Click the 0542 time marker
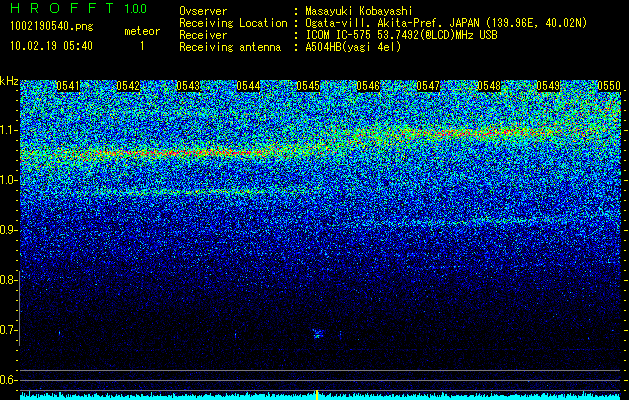The width and height of the screenshot is (629, 400). pos(128,86)
